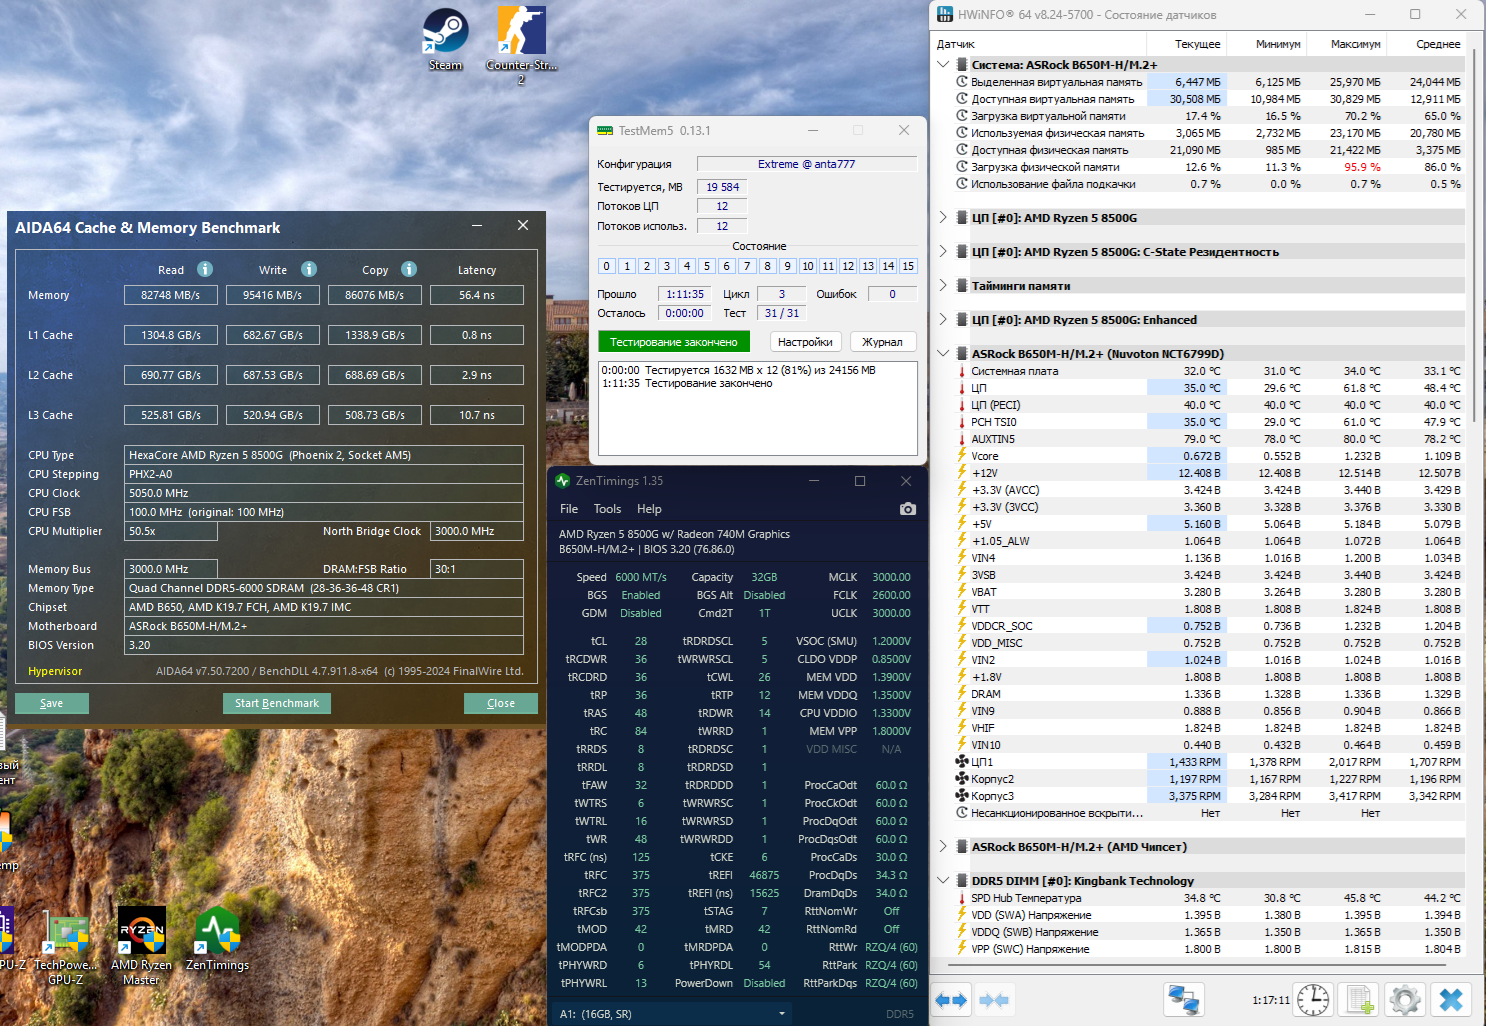The height and width of the screenshot is (1026, 1486).
Task: Click the expand-columns arrows icon in HWiNFO toolbar
Action: 952,999
